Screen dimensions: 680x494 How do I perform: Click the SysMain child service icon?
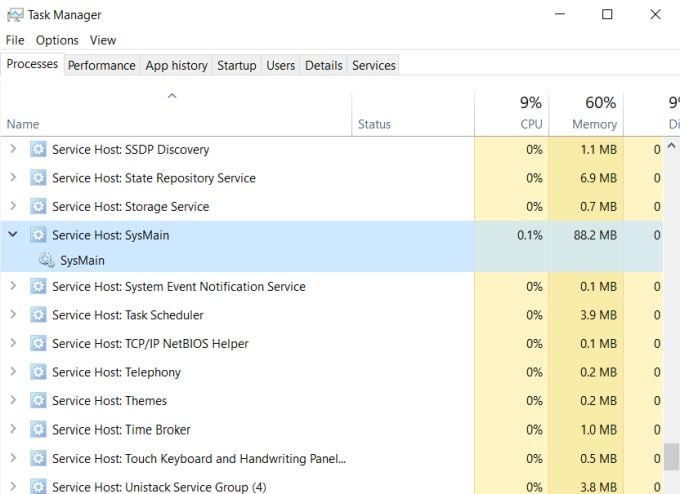coord(46,260)
